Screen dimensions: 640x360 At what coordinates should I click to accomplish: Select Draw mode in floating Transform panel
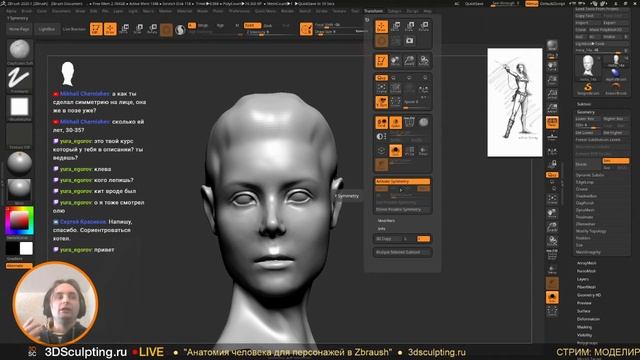coord(382,27)
